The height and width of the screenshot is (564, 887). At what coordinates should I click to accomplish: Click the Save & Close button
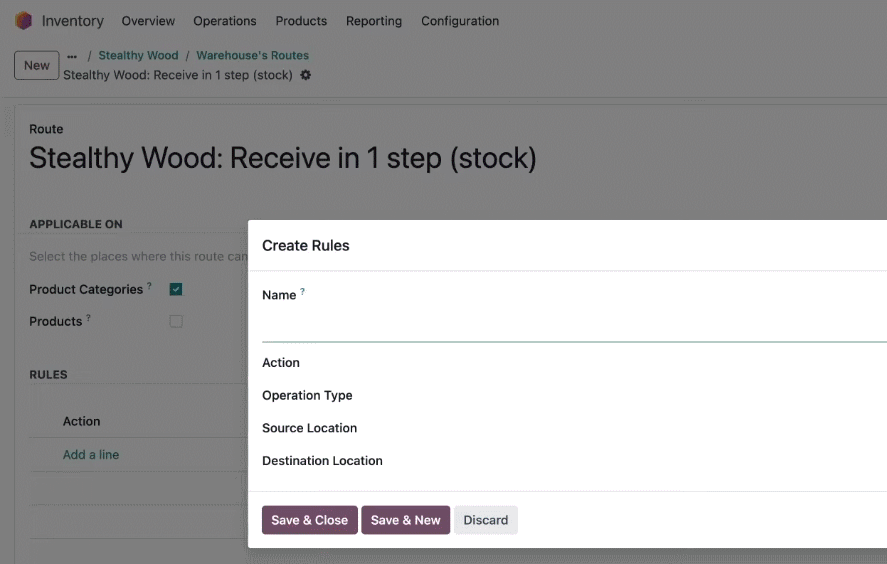point(309,520)
